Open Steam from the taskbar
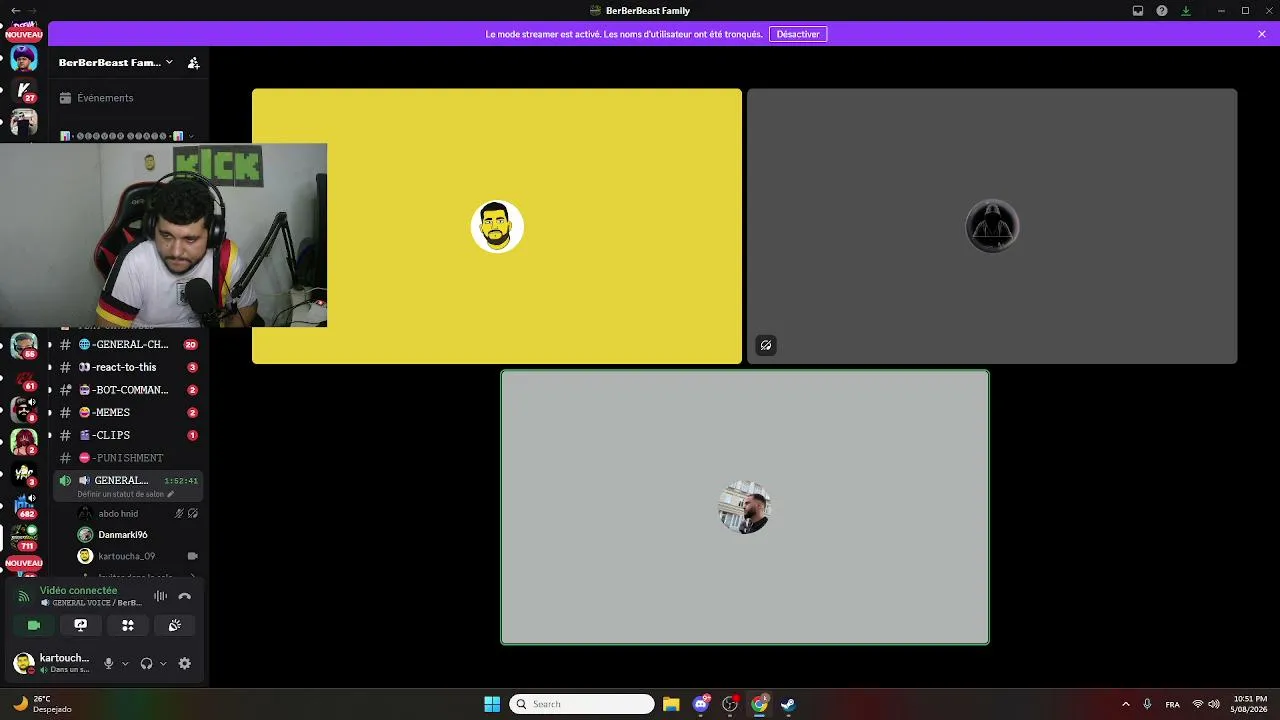 (788, 704)
